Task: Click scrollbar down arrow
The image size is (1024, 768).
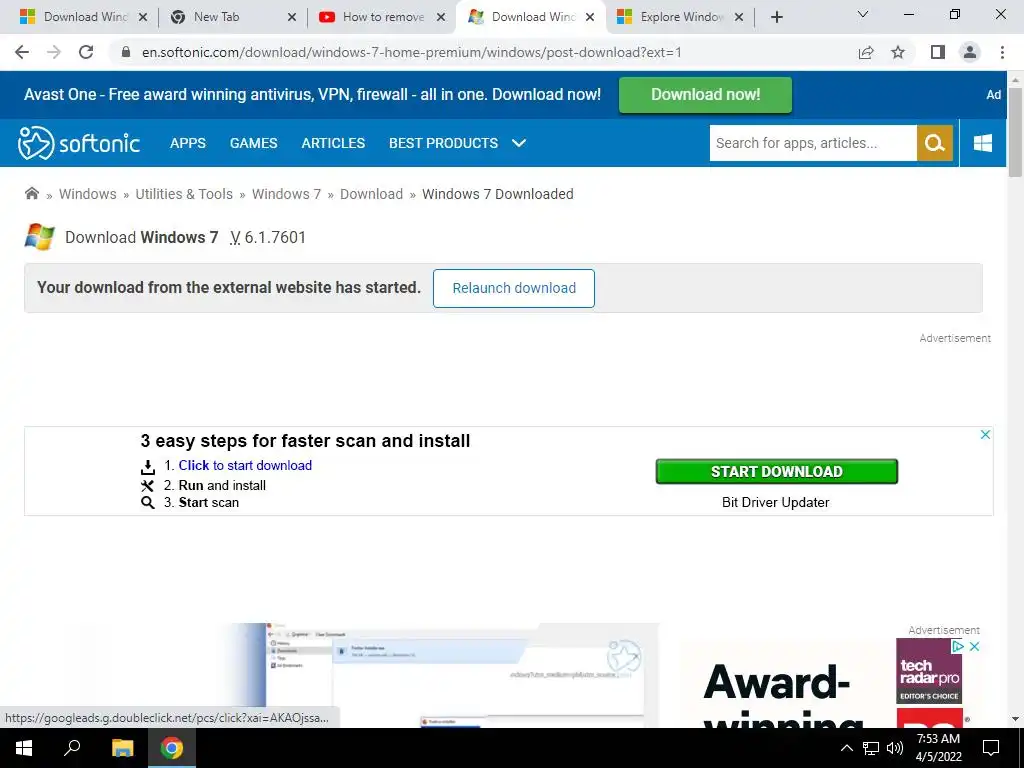Action: [1015, 720]
